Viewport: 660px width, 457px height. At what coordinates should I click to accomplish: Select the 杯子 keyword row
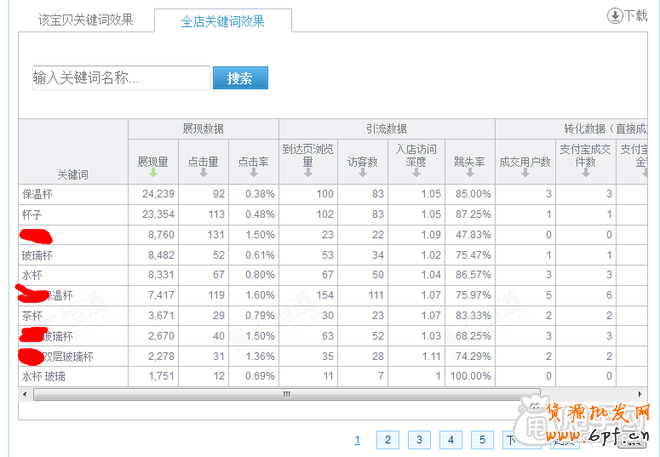[333, 215]
